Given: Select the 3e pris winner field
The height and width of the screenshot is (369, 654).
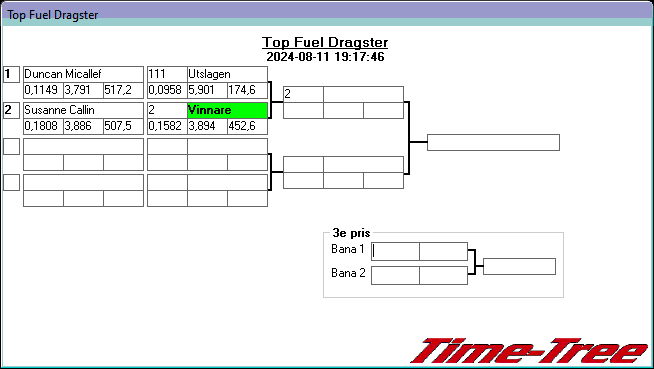Looking at the screenshot, I should click(x=519, y=266).
